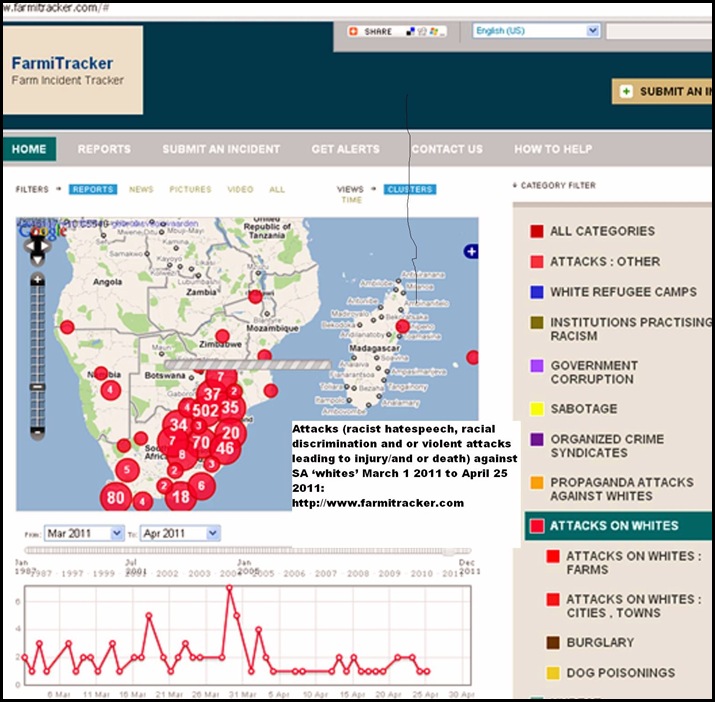Viewport: 715px width, 702px height.
Task: Click the map pan-down arrow
Action: (37, 260)
